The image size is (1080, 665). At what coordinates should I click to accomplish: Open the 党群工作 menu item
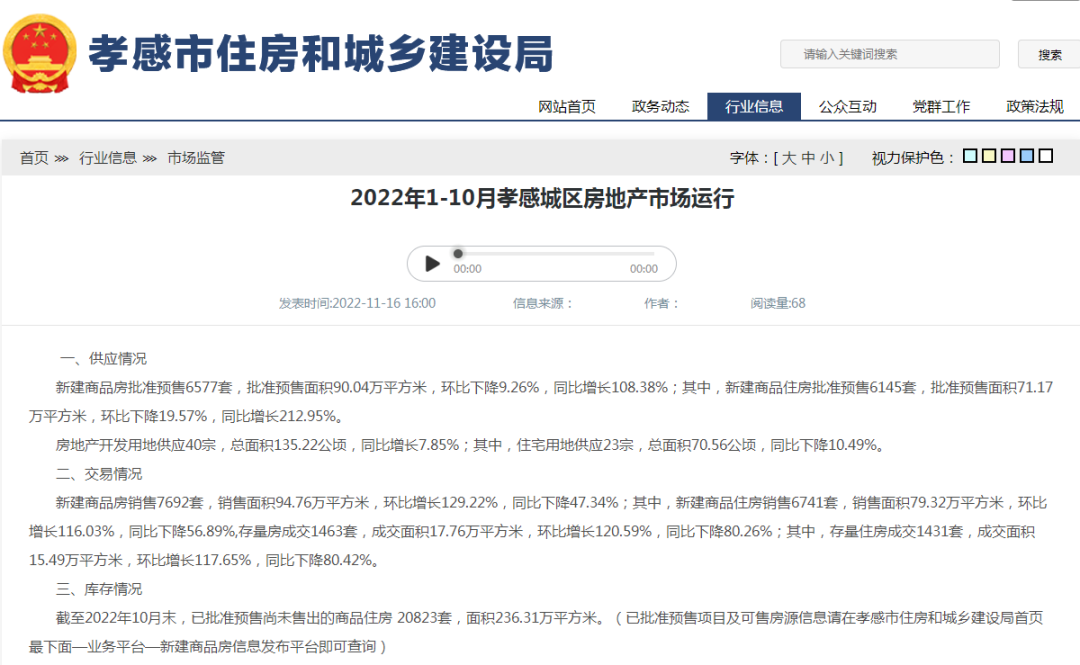coord(941,107)
